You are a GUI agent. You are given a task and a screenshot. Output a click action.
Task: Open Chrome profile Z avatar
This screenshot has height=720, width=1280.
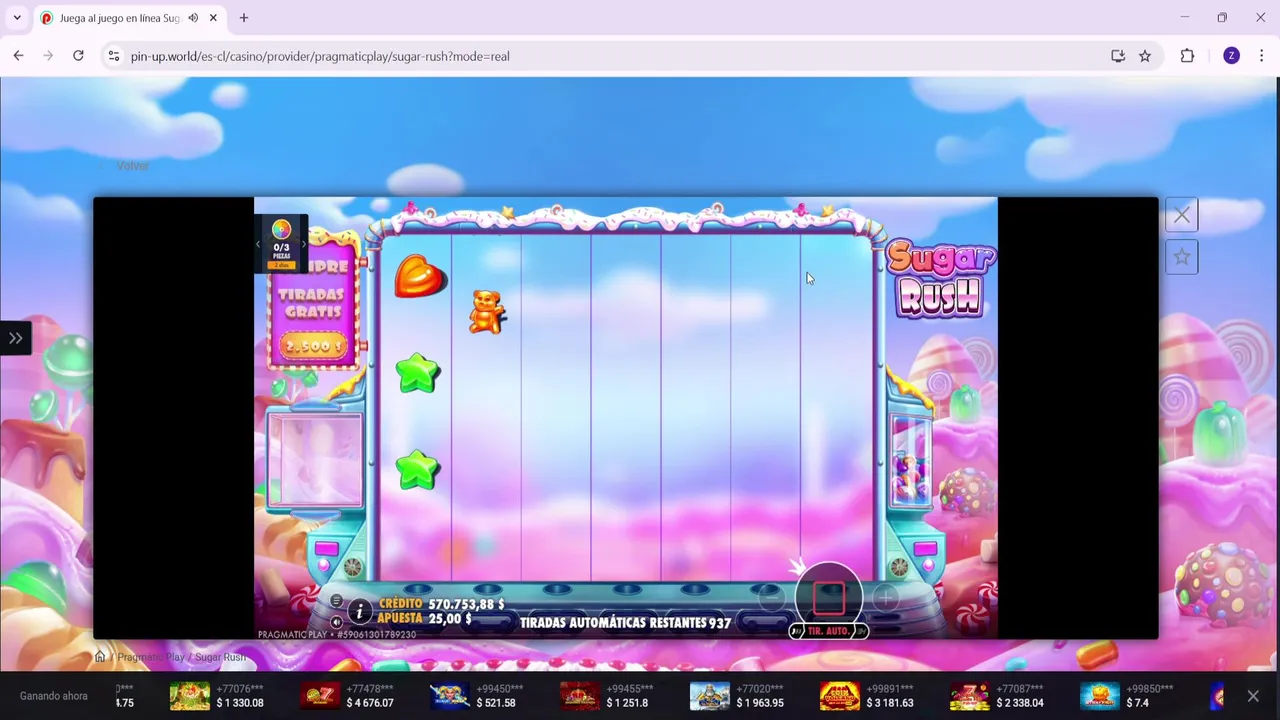pos(1231,56)
